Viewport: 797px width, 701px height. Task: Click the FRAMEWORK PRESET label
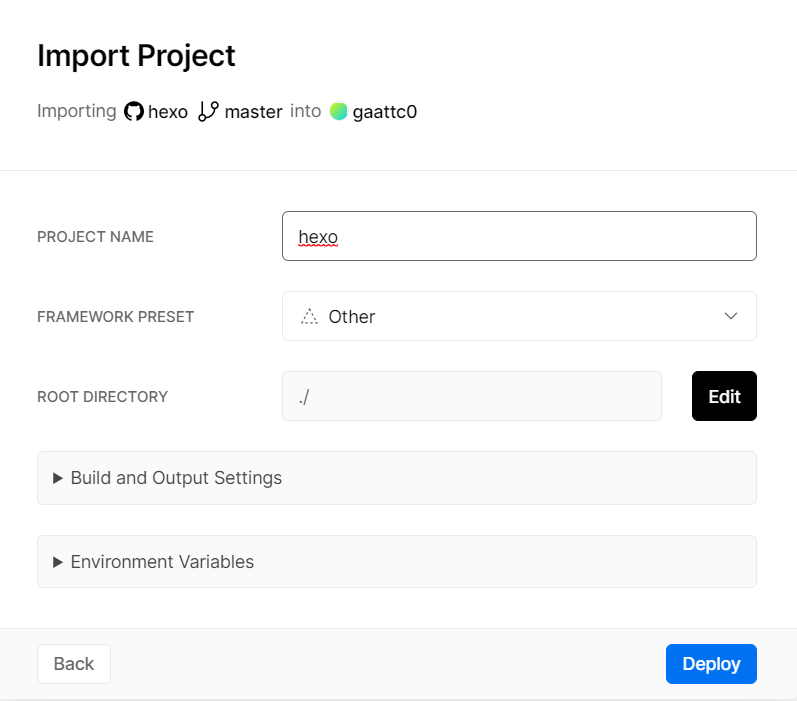tap(115, 317)
